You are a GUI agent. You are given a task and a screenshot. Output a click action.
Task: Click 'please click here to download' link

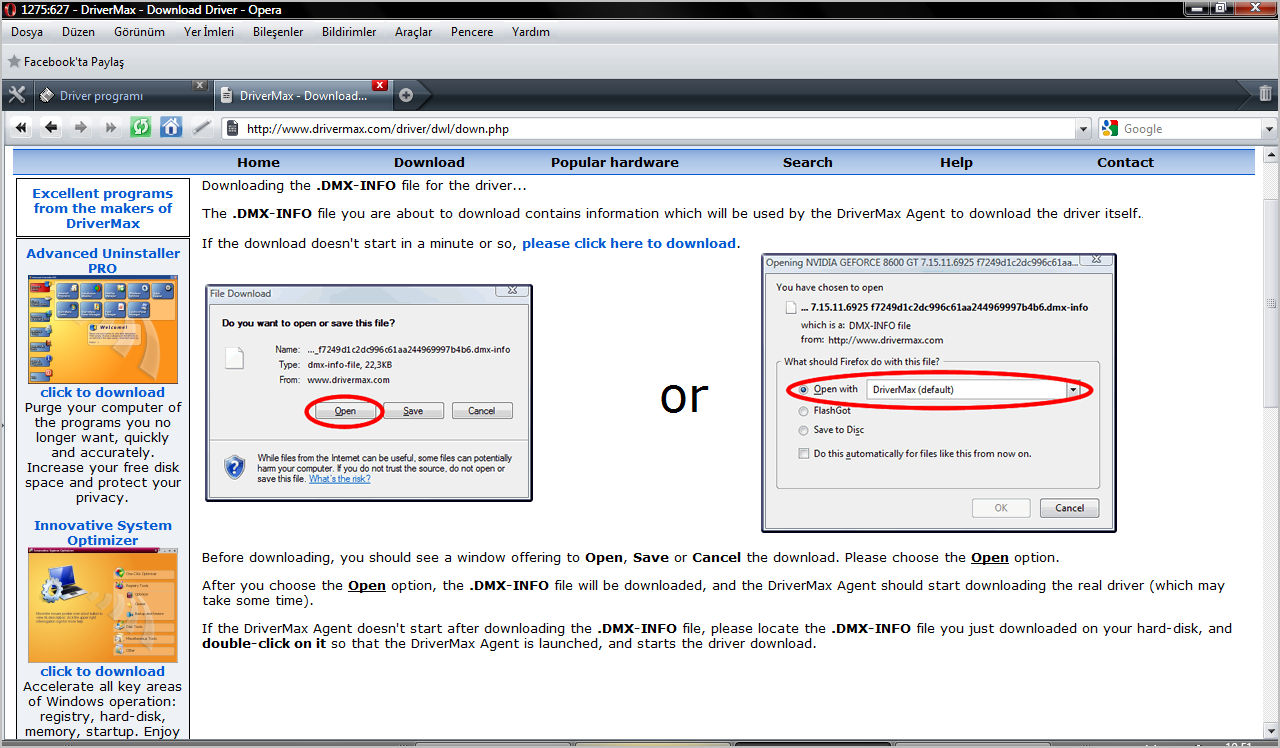coord(629,243)
